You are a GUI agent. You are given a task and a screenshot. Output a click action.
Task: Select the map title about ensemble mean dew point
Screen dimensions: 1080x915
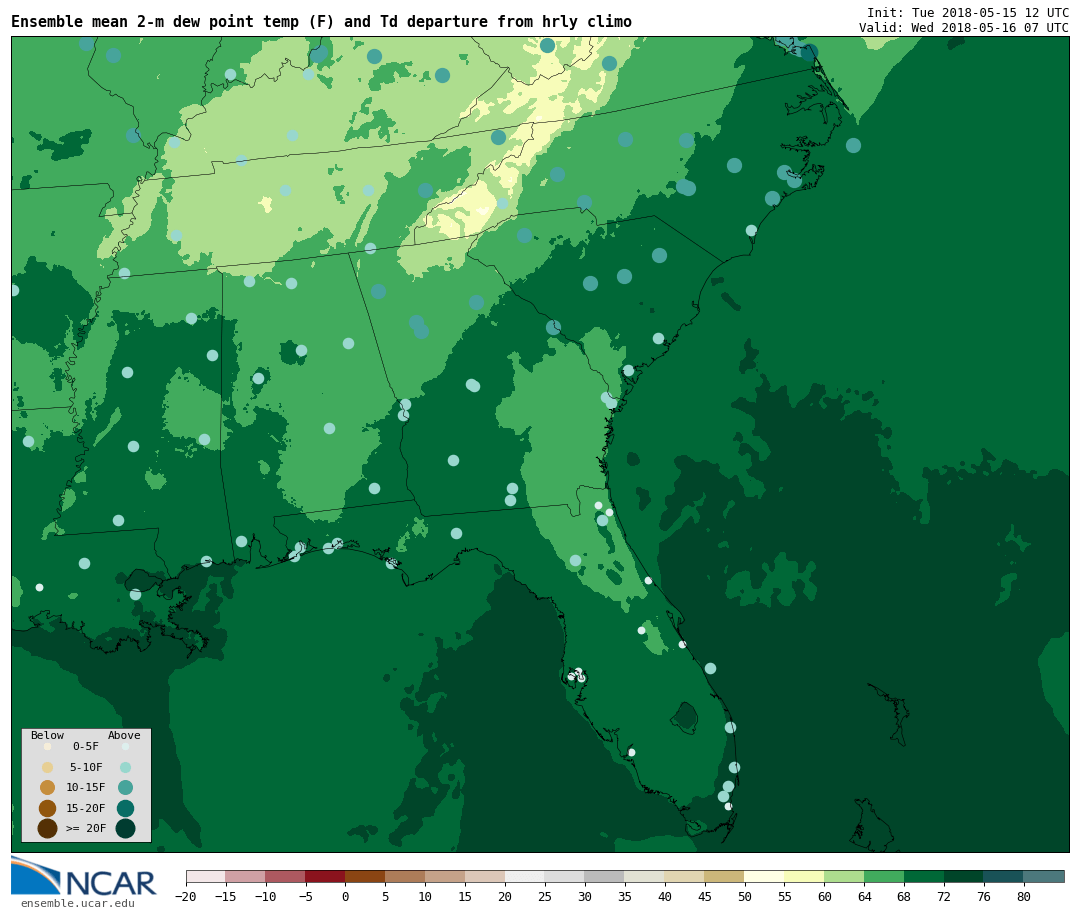[x=321, y=22]
